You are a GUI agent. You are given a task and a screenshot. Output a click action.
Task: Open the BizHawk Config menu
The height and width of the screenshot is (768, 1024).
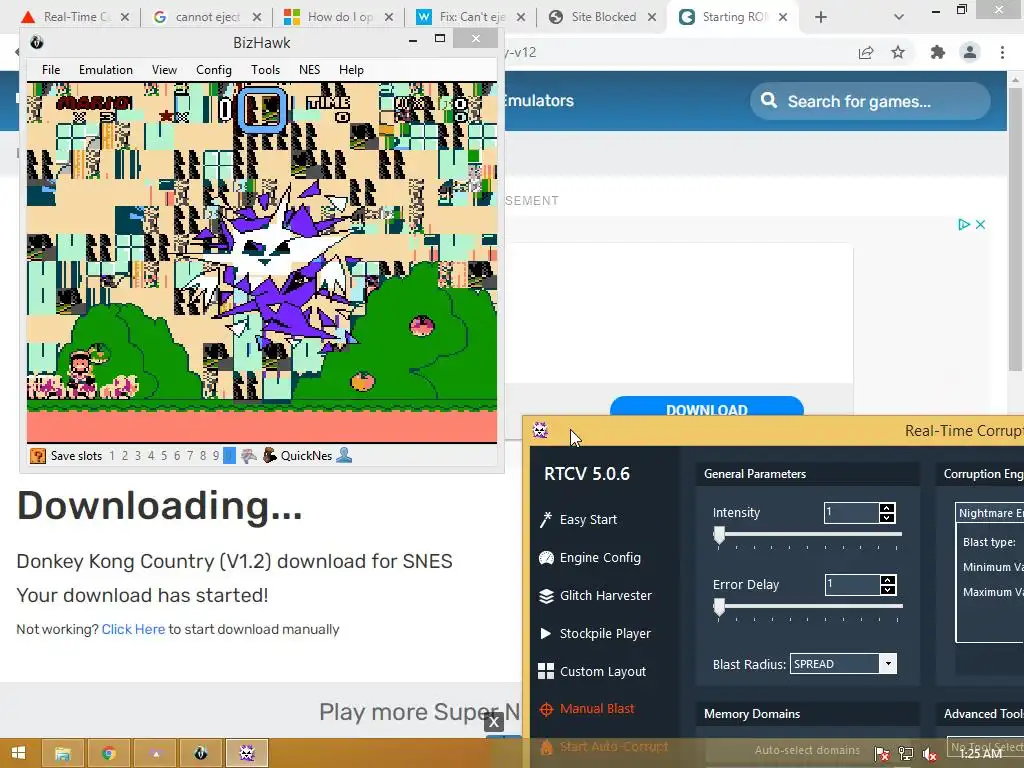pos(214,70)
